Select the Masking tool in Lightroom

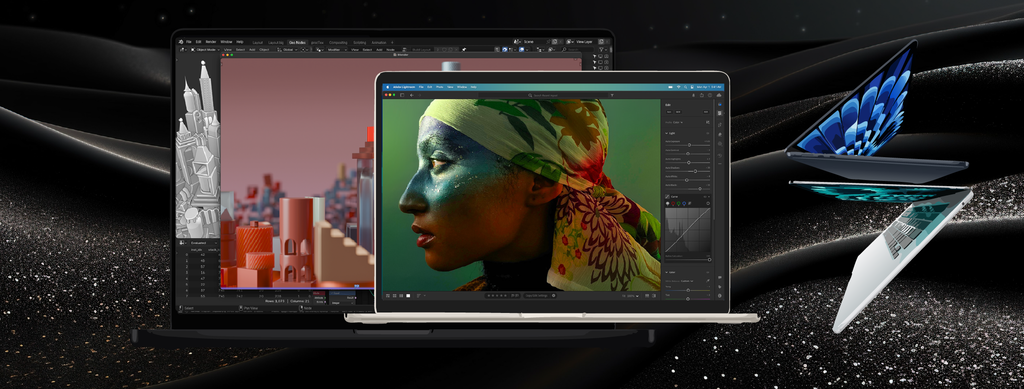tap(720, 144)
